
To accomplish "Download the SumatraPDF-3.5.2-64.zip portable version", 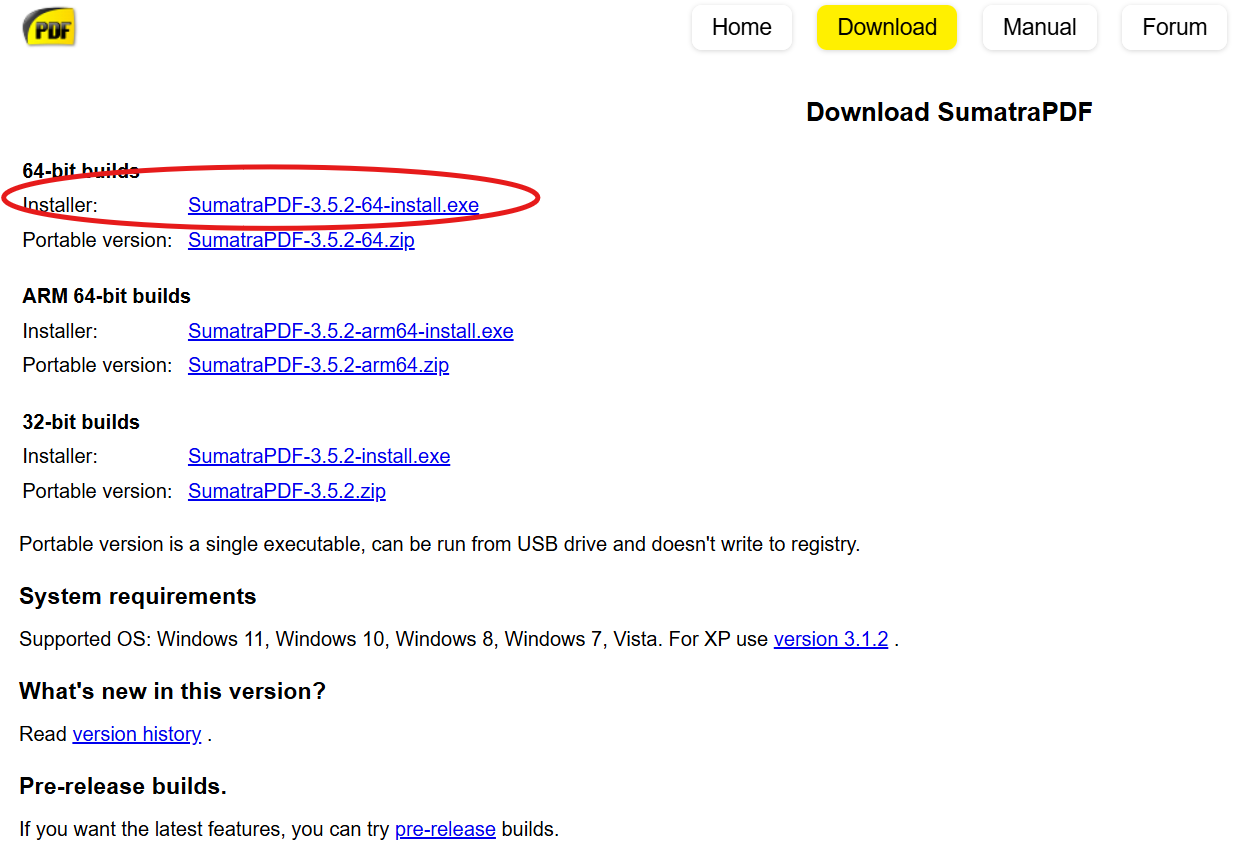I will [x=301, y=241].
